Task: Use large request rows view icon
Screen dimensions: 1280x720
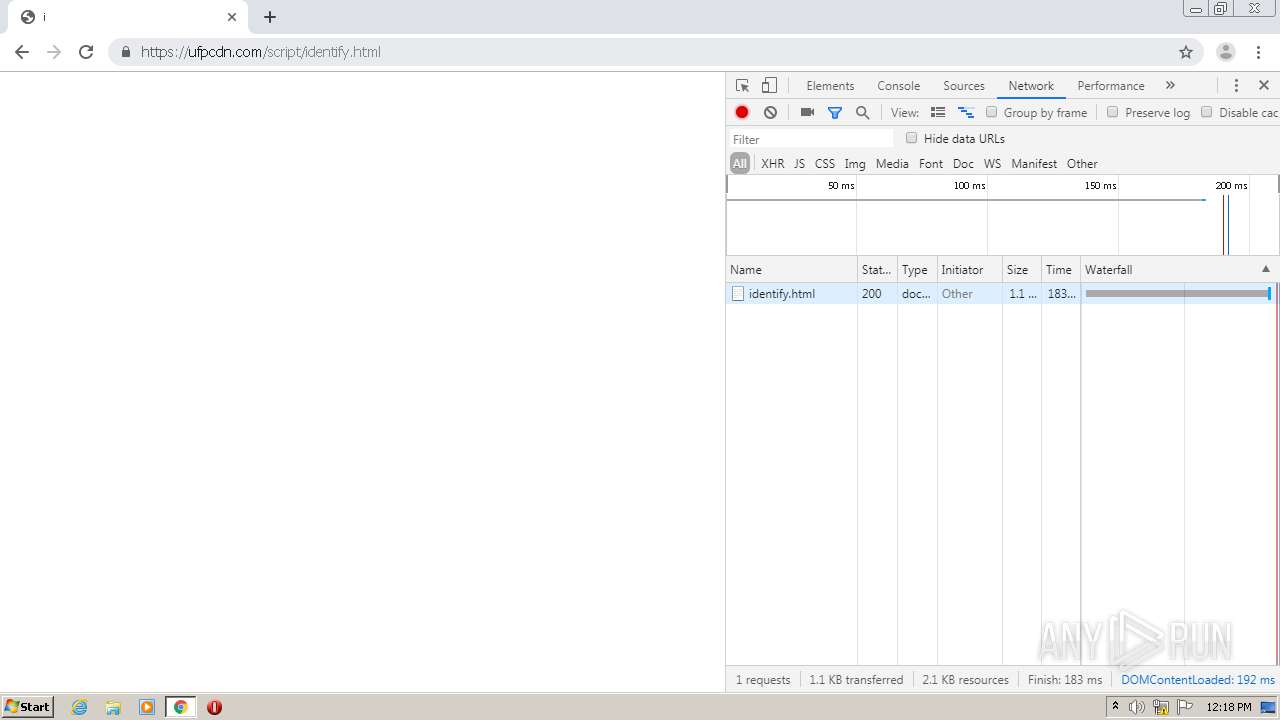Action: click(938, 113)
